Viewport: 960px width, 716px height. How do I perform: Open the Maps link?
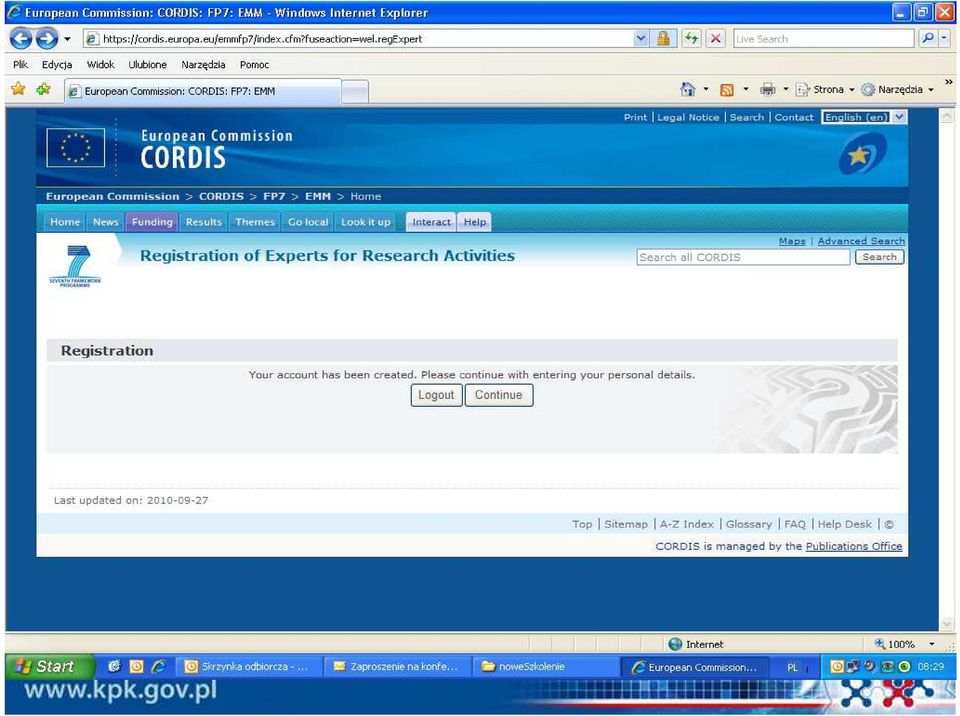coord(792,241)
